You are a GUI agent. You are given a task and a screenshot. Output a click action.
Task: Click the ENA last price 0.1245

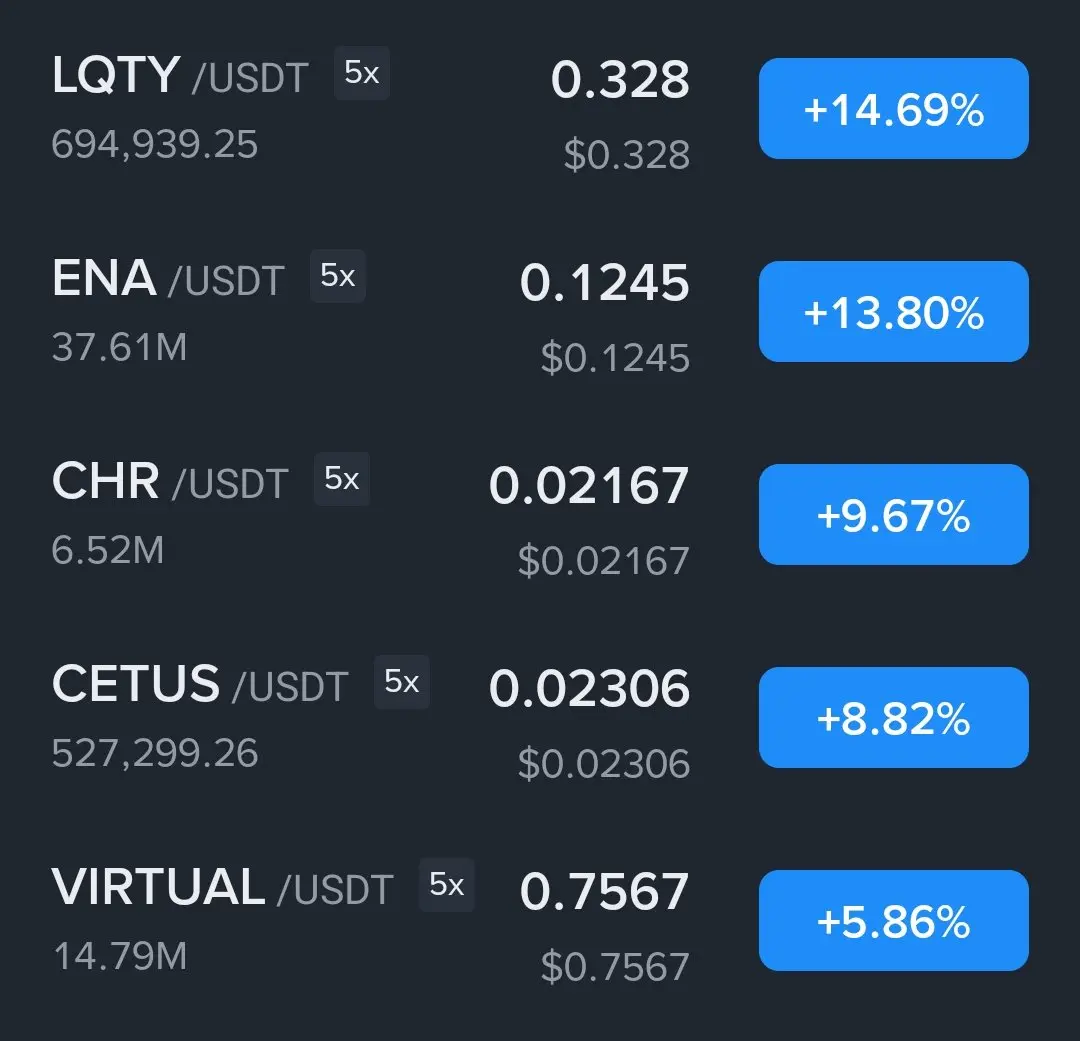(x=605, y=283)
